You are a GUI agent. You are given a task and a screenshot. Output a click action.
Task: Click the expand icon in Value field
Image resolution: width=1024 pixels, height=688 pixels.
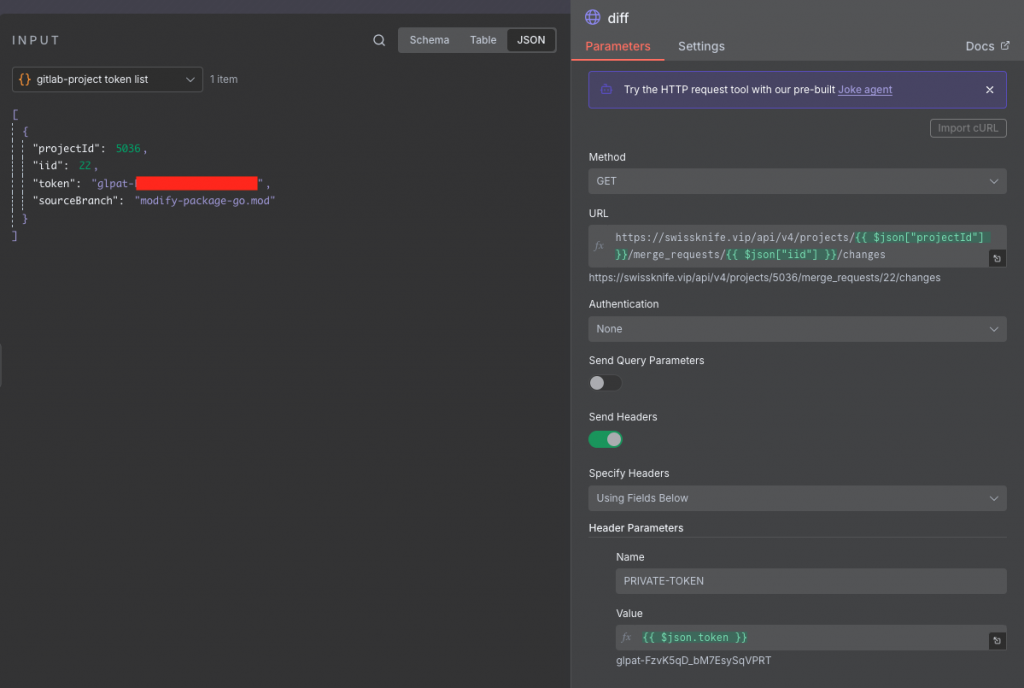coord(997,640)
